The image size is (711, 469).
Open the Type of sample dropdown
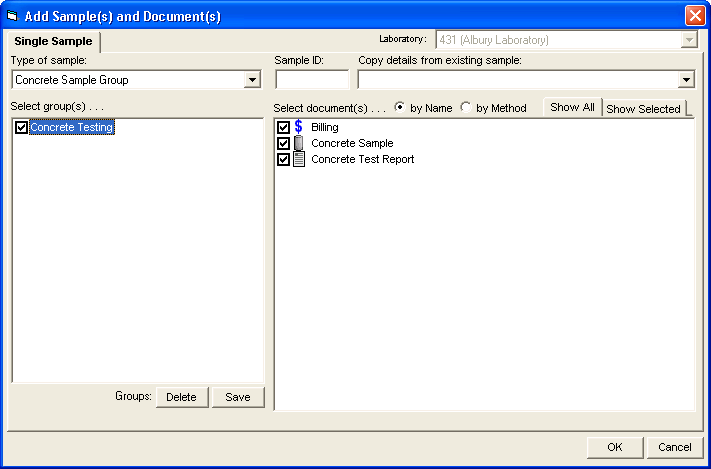tap(252, 80)
